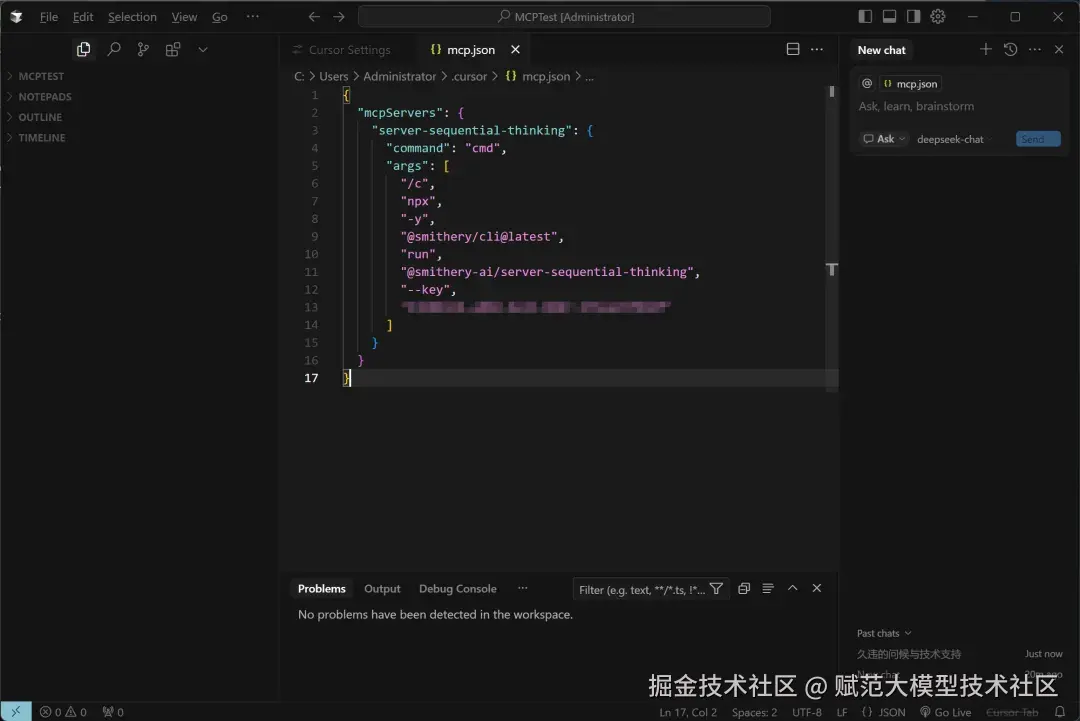This screenshot has height=721, width=1080.
Task: Open the deepseek-chat model selector
Action: pos(950,138)
